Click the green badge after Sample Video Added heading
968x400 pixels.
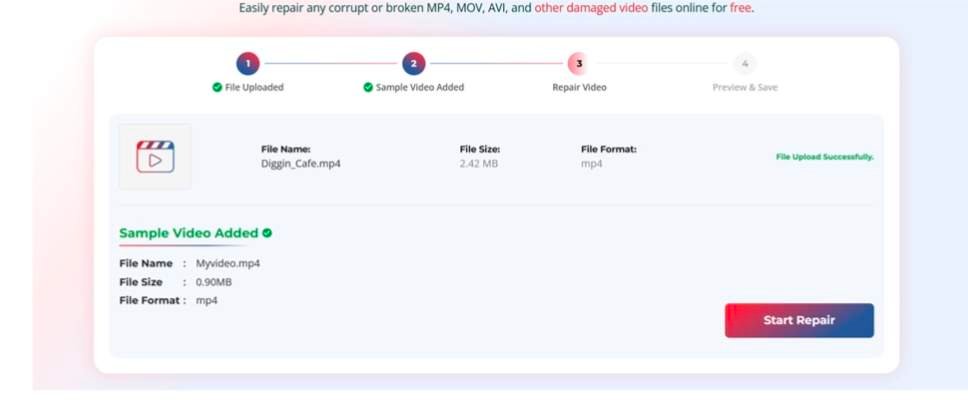(267, 233)
